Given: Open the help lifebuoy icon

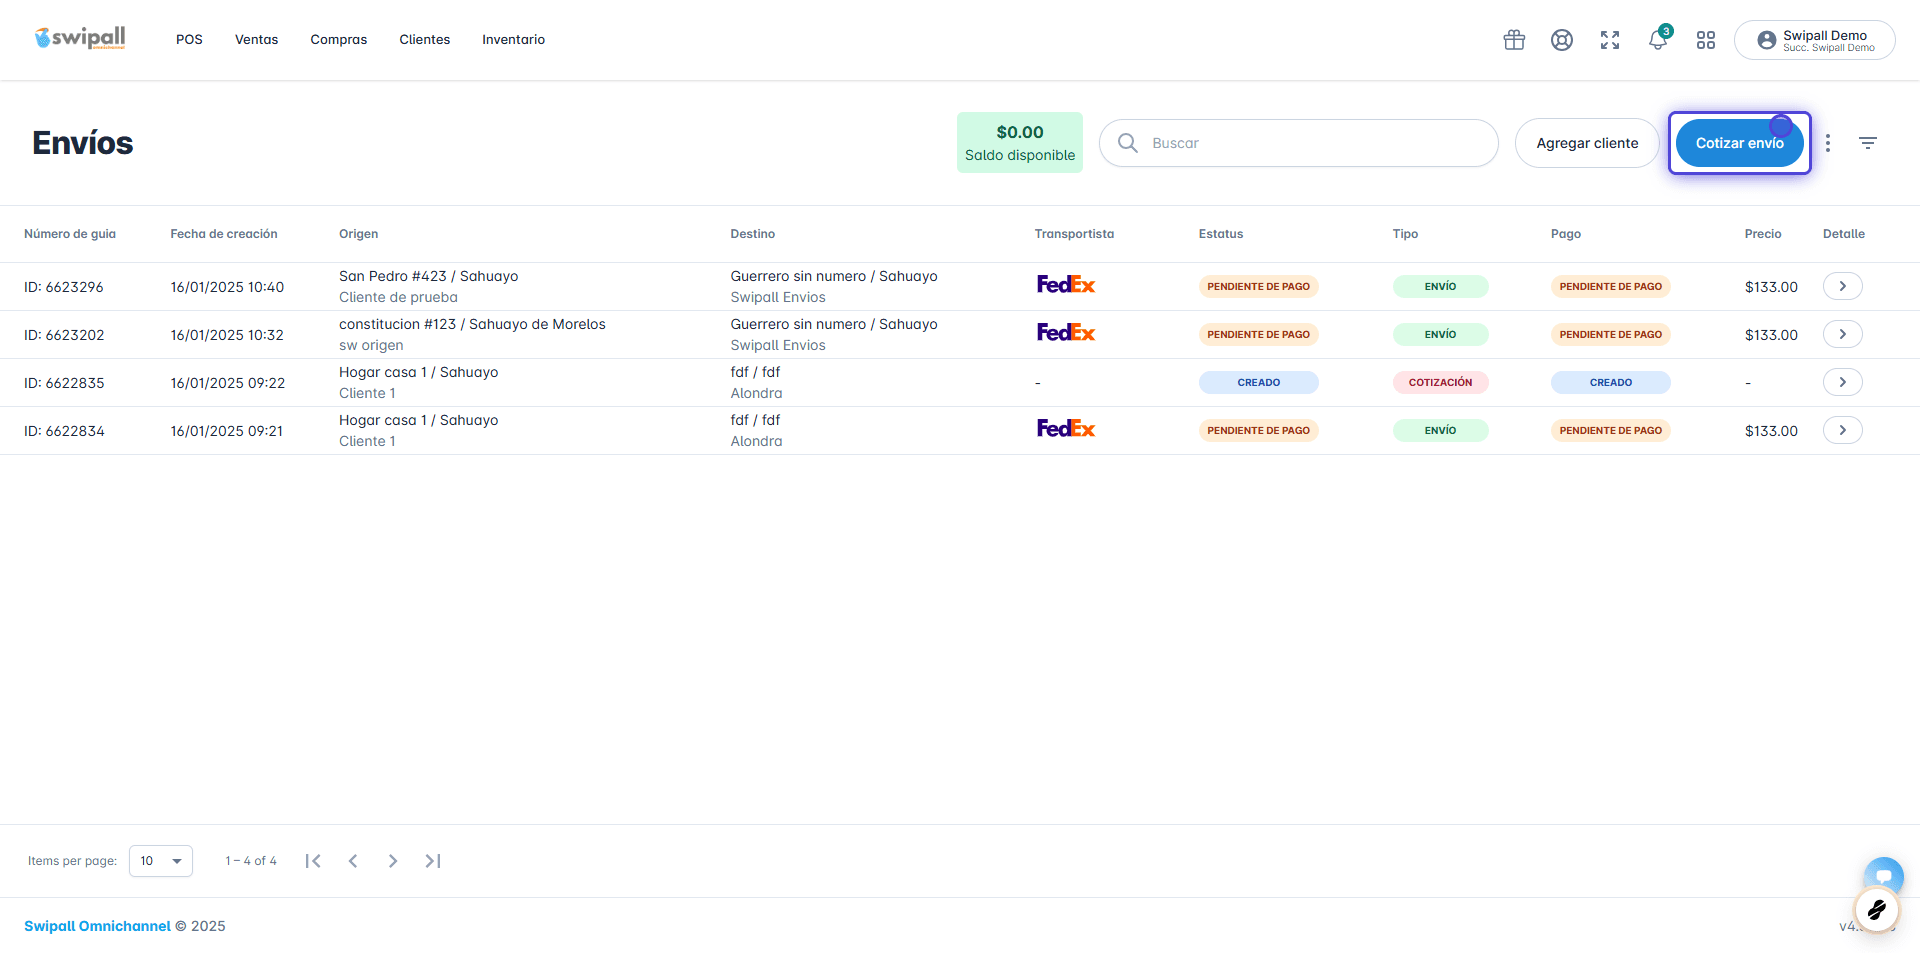Looking at the screenshot, I should tap(1562, 40).
